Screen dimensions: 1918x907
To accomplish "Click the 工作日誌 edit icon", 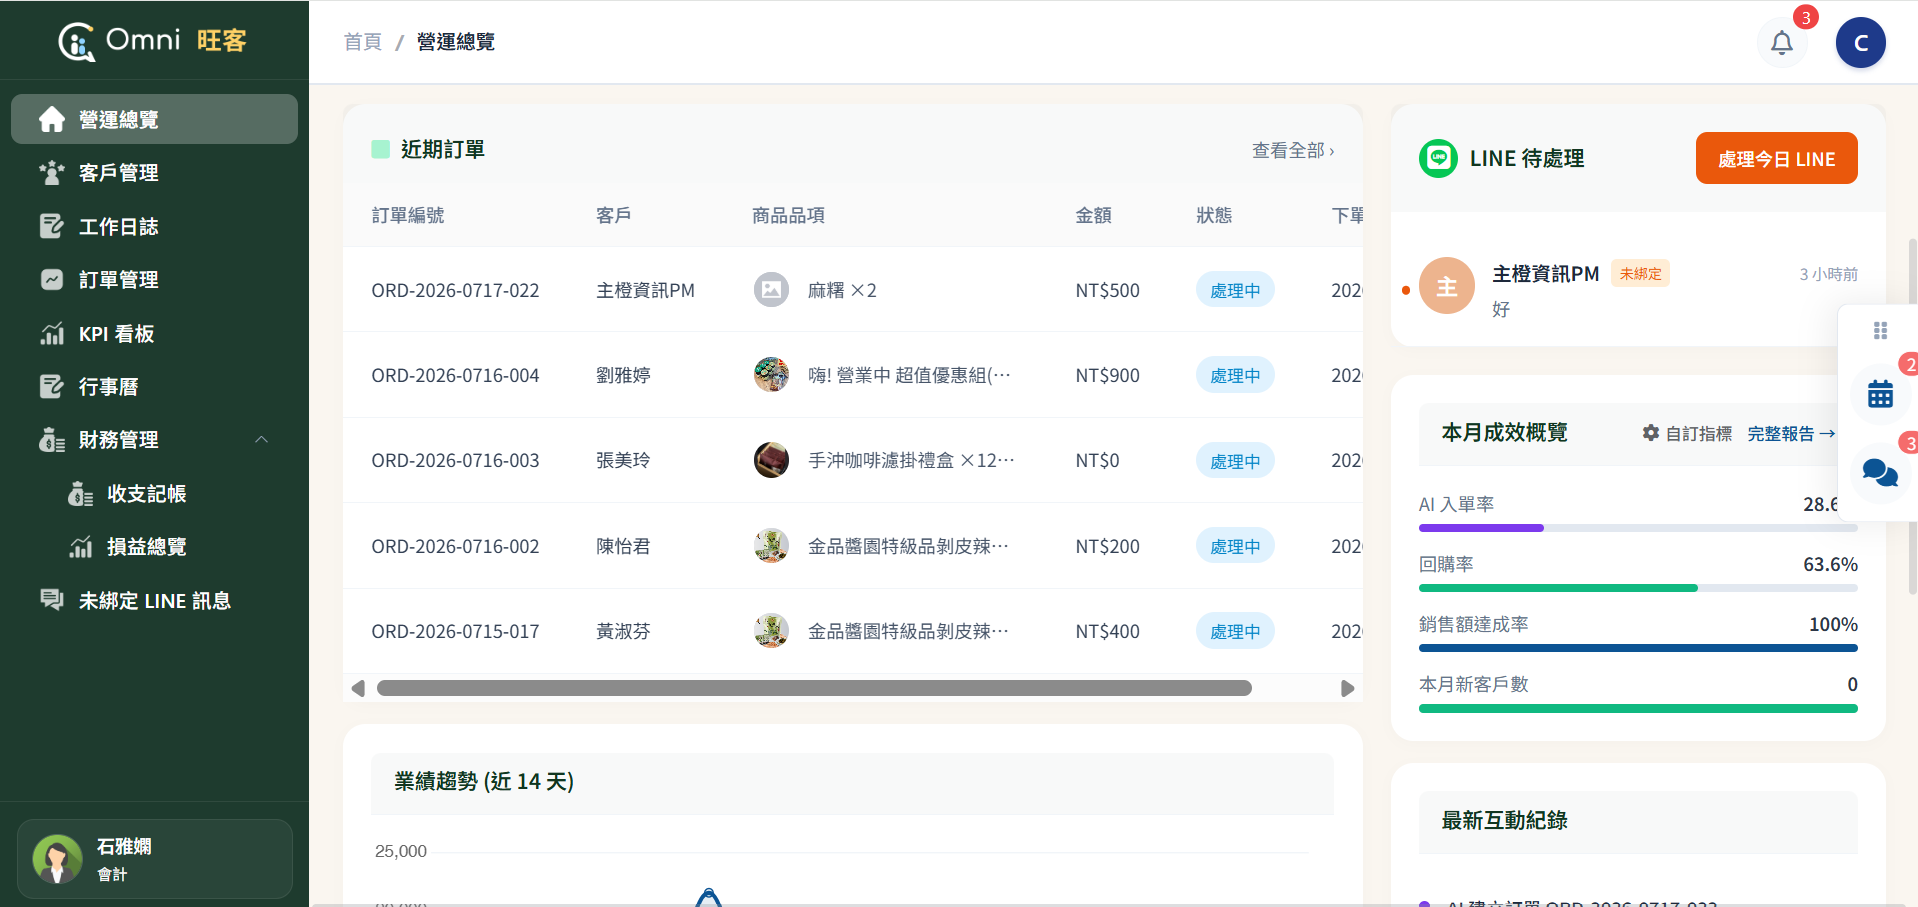I will [x=52, y=226].
